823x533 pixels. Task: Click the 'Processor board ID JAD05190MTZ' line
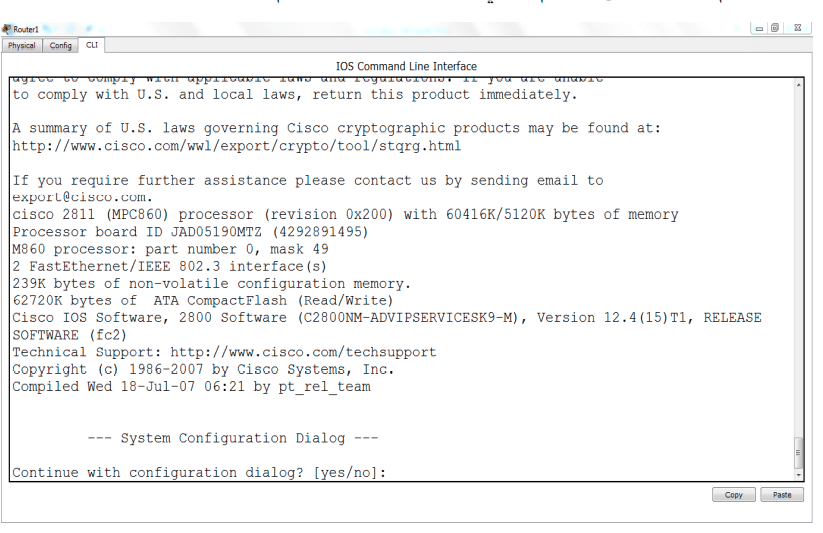point(191,232)
